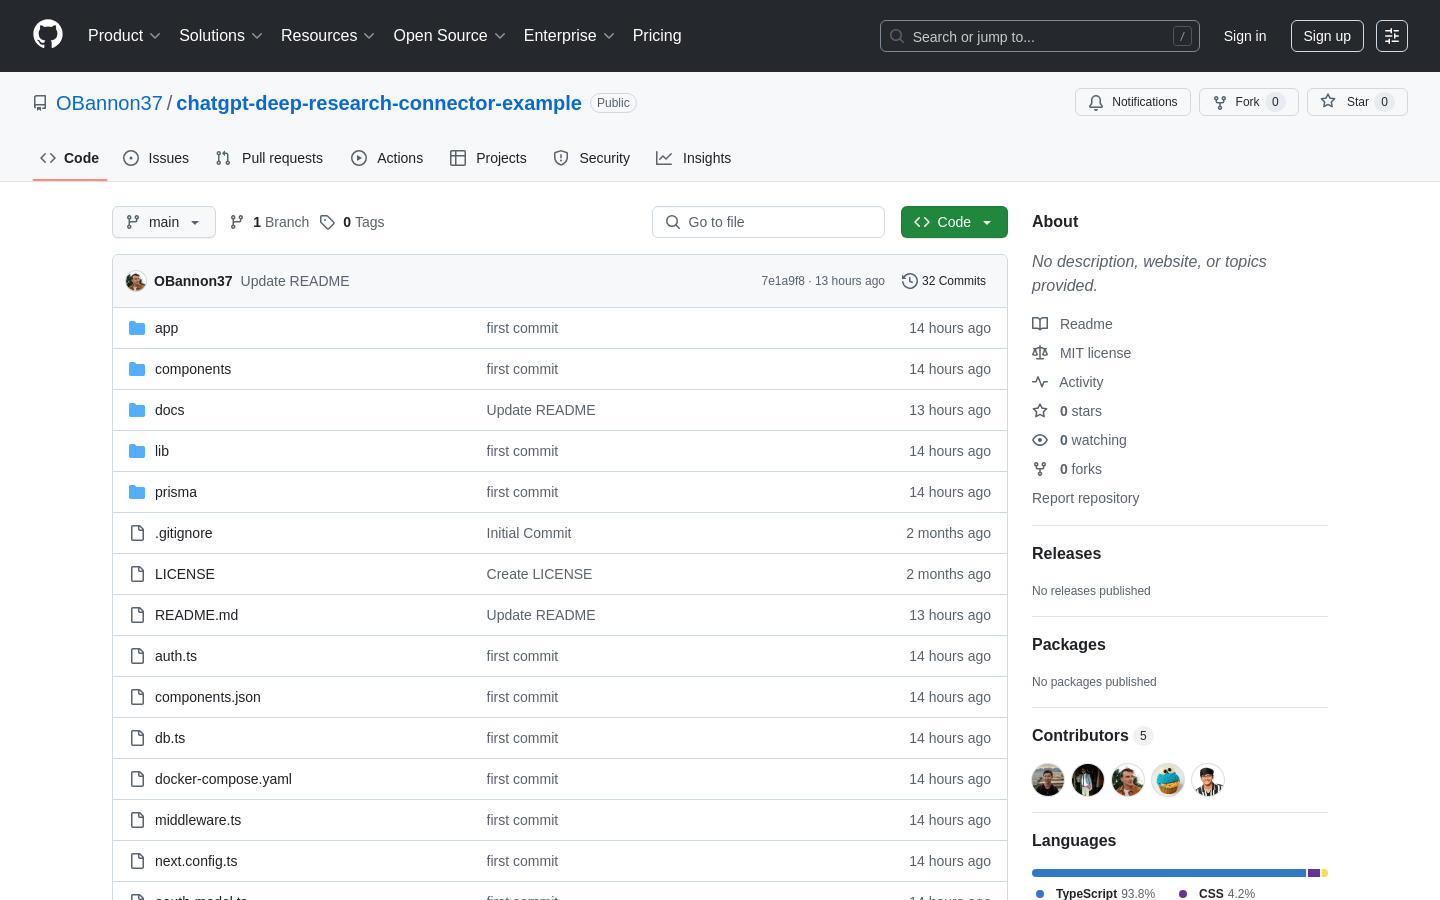This screenshot has width=1440, height=900.
Task: Open components.json file
Action: [x=208, y=697]
